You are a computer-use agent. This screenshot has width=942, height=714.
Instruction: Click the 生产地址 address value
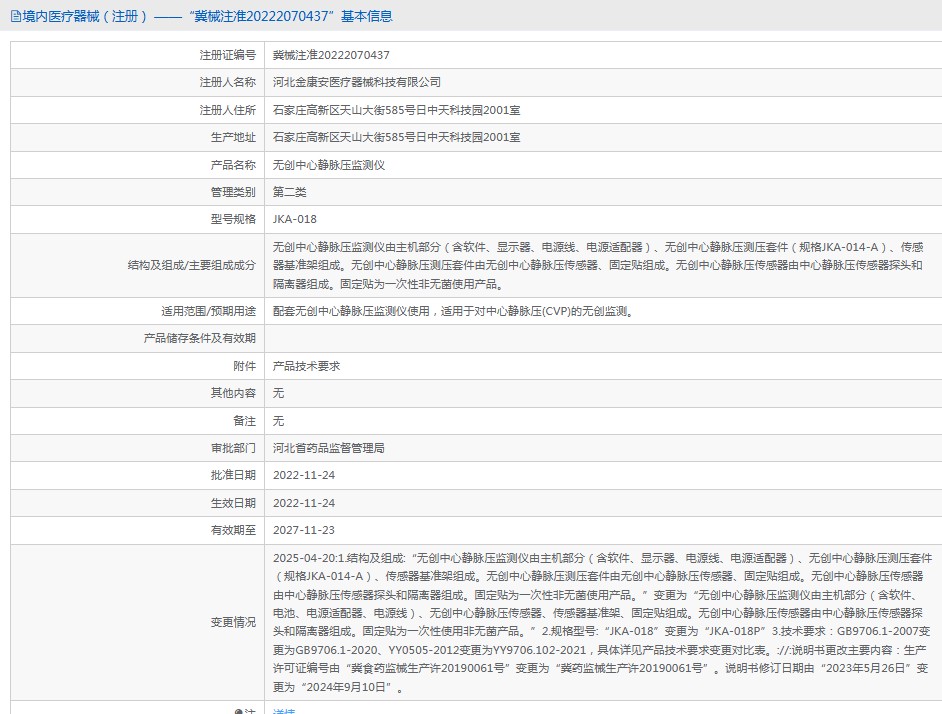click(396, 137)
